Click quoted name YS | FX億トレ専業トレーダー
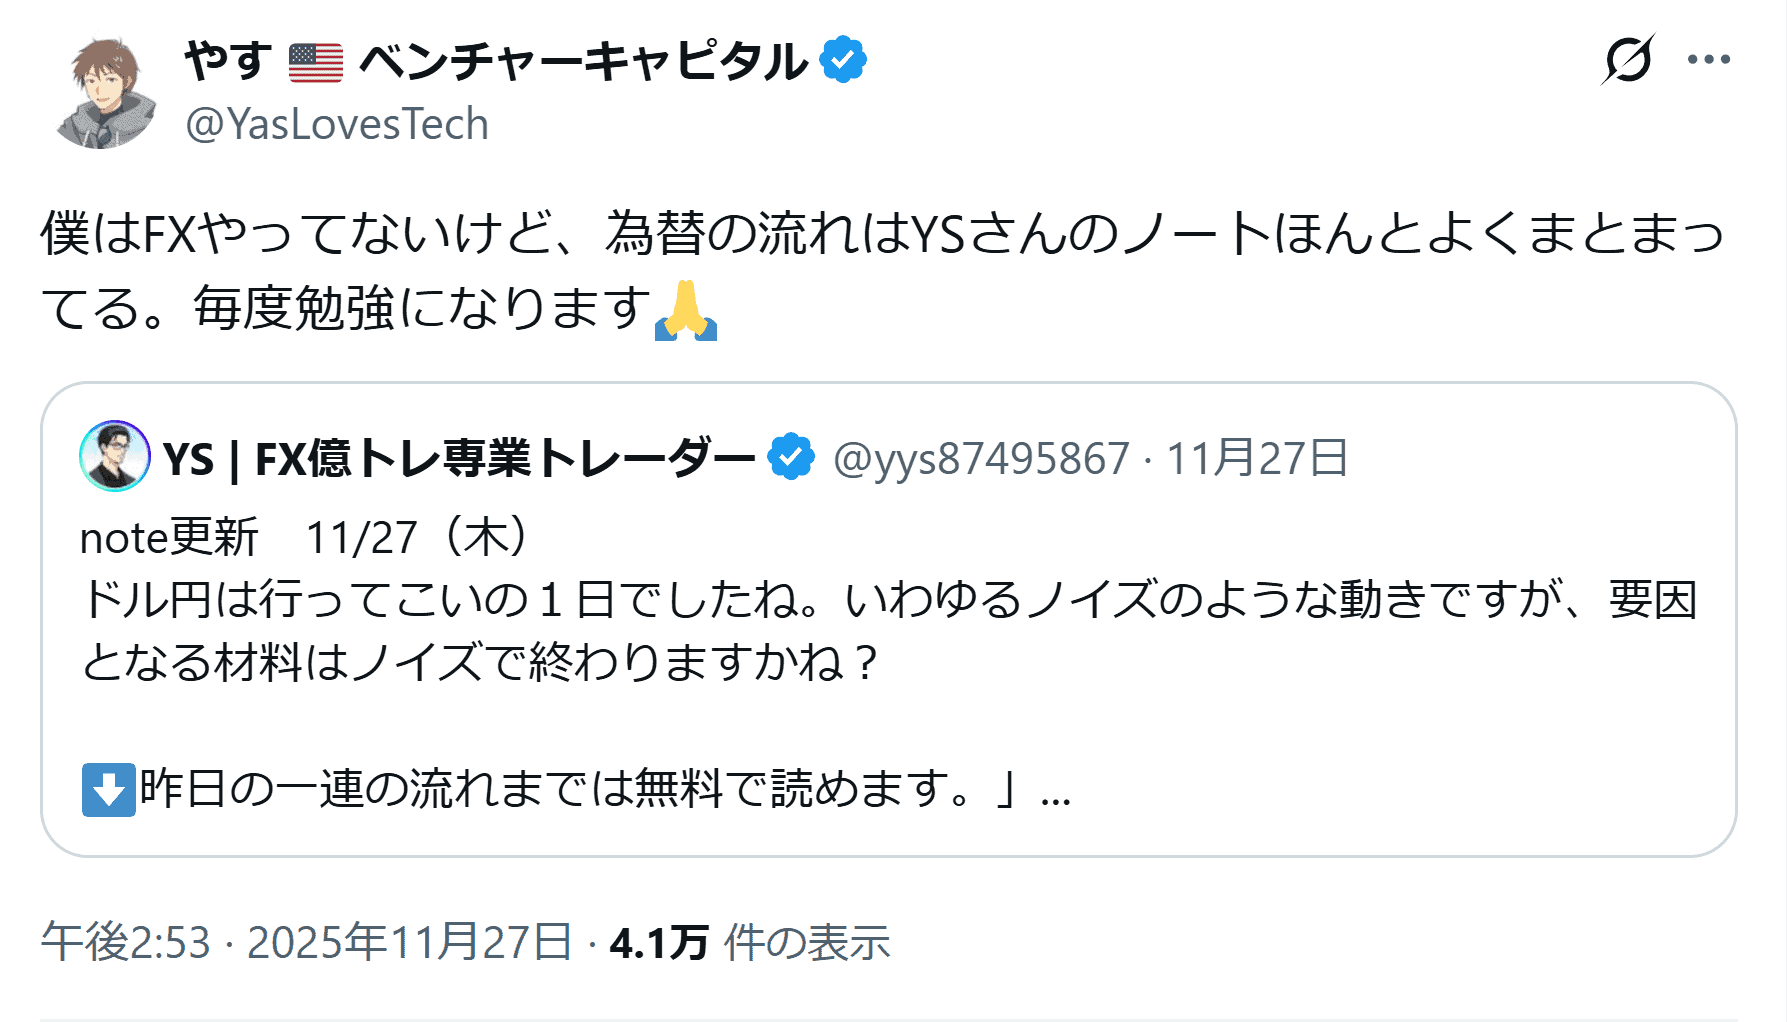Viewport: 1787px width, 1022px height. (x=458, y=459)
